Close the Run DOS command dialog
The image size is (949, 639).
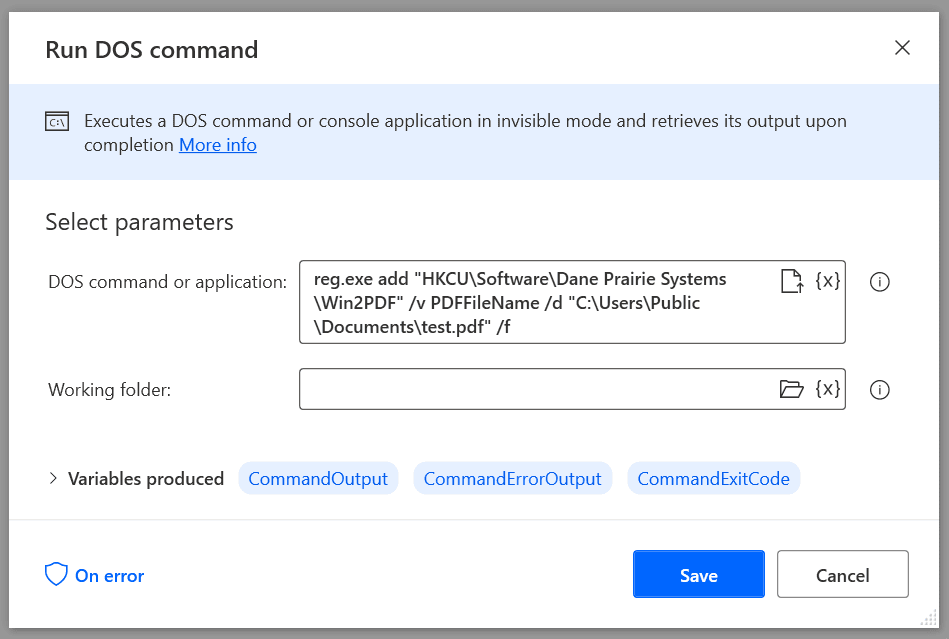click(902, 47)
